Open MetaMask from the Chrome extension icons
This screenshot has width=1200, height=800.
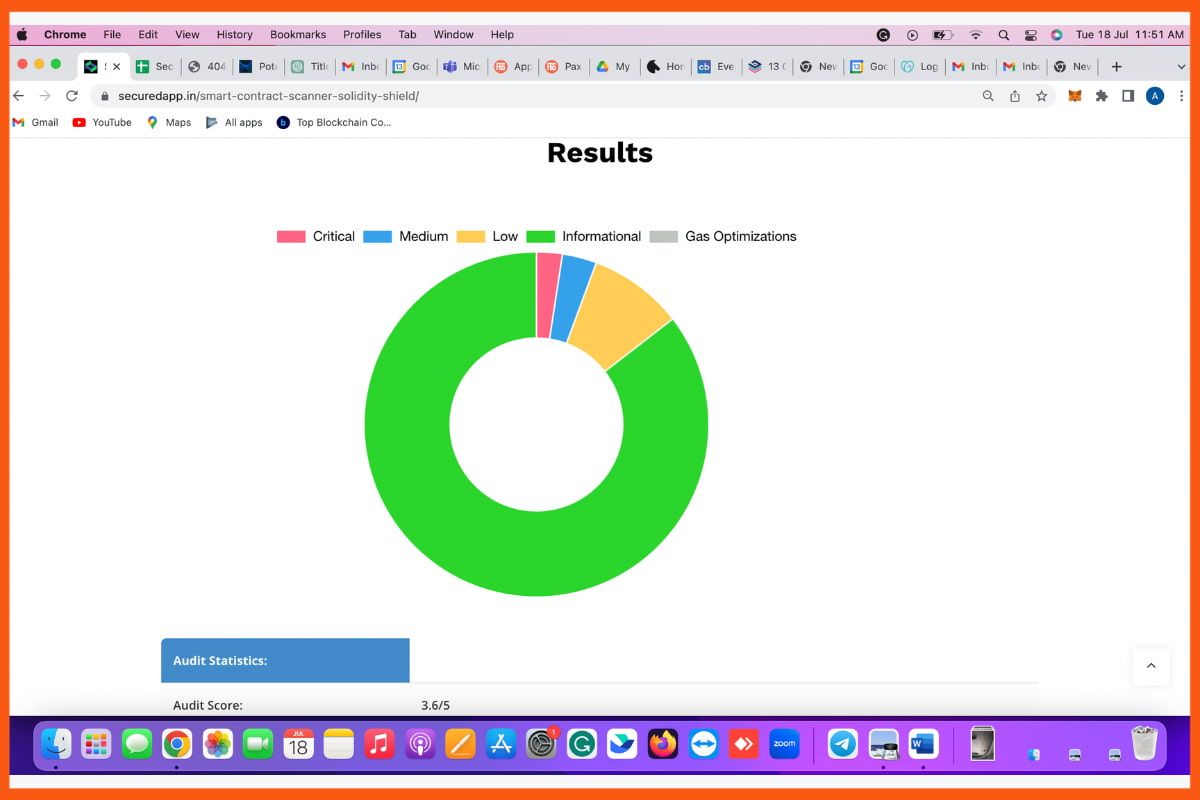[1074, 95]
